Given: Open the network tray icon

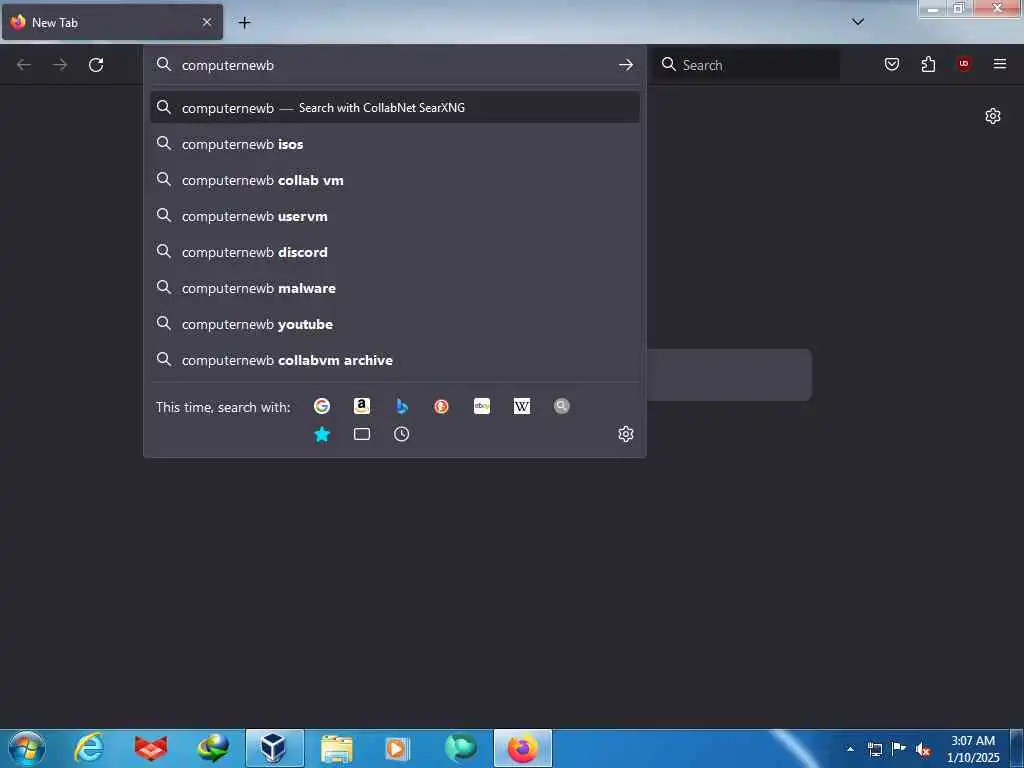Looking at the screenshot, I should point(874,749).
